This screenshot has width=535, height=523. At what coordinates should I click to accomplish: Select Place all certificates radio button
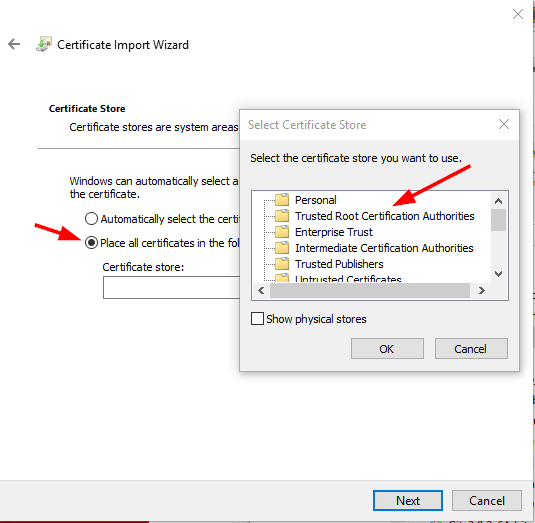[91, 243]
